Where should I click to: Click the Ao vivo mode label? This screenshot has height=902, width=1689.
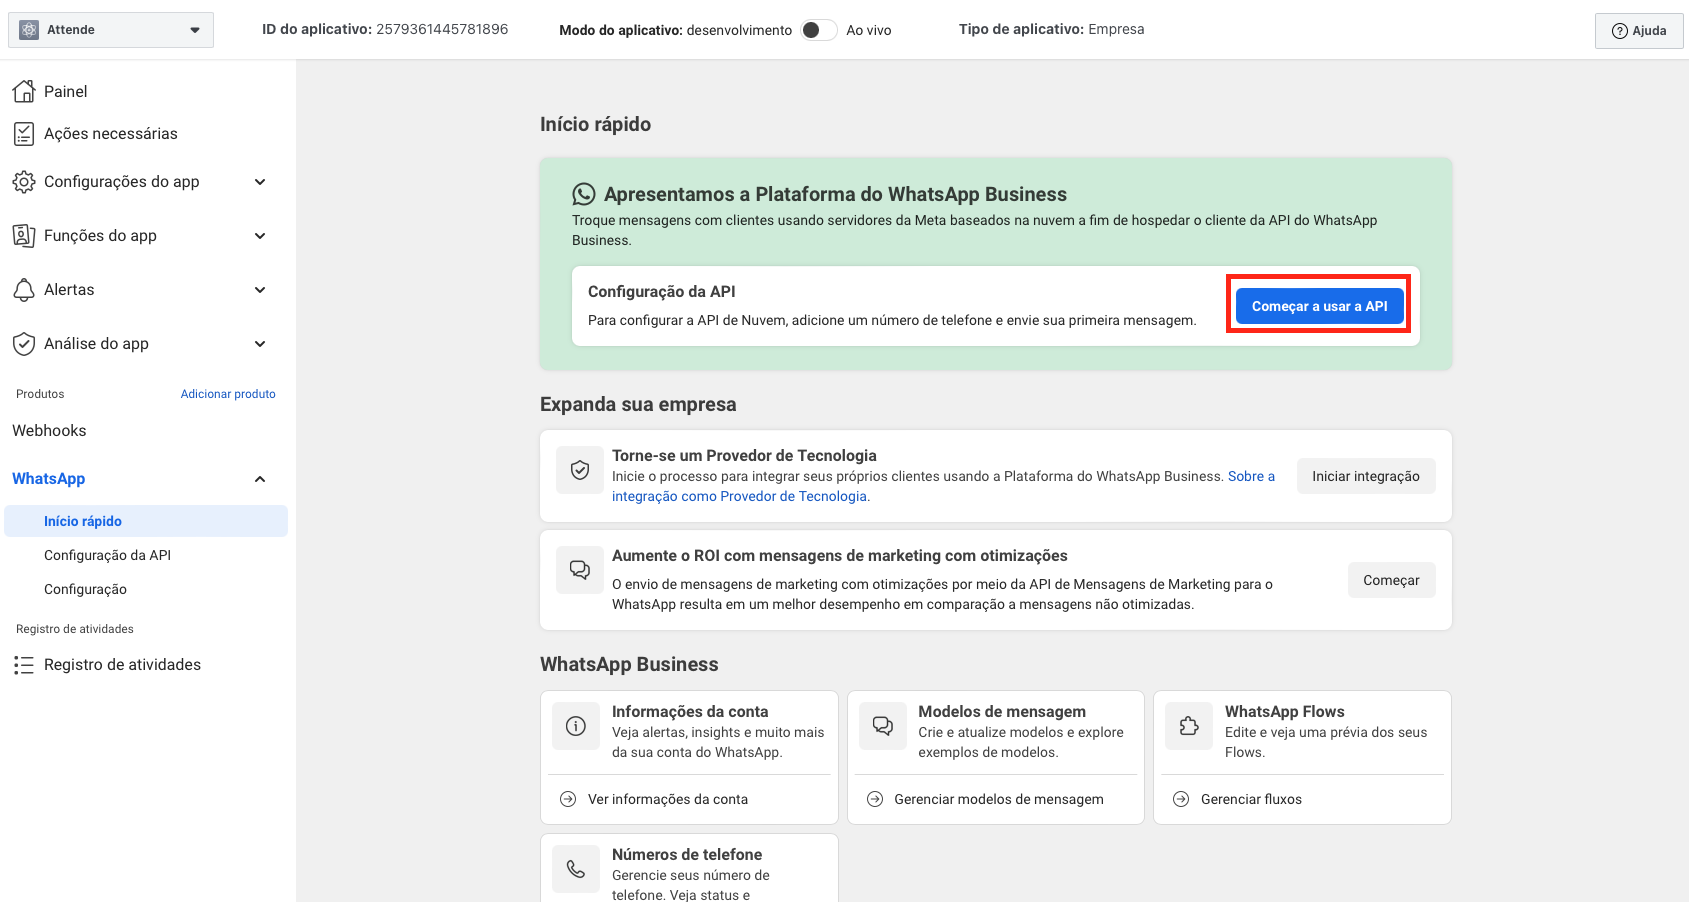pos(869,30)
